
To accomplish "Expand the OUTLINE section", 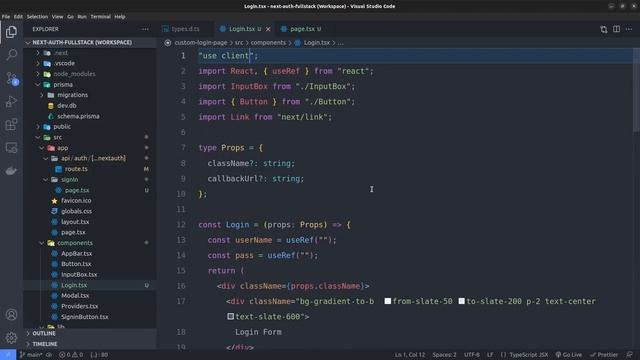I will point(44,333).
